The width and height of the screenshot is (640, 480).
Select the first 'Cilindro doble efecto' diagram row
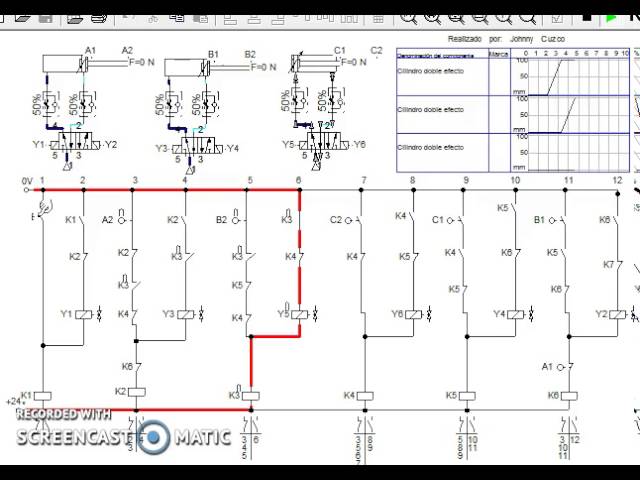[x=513, y=77]
